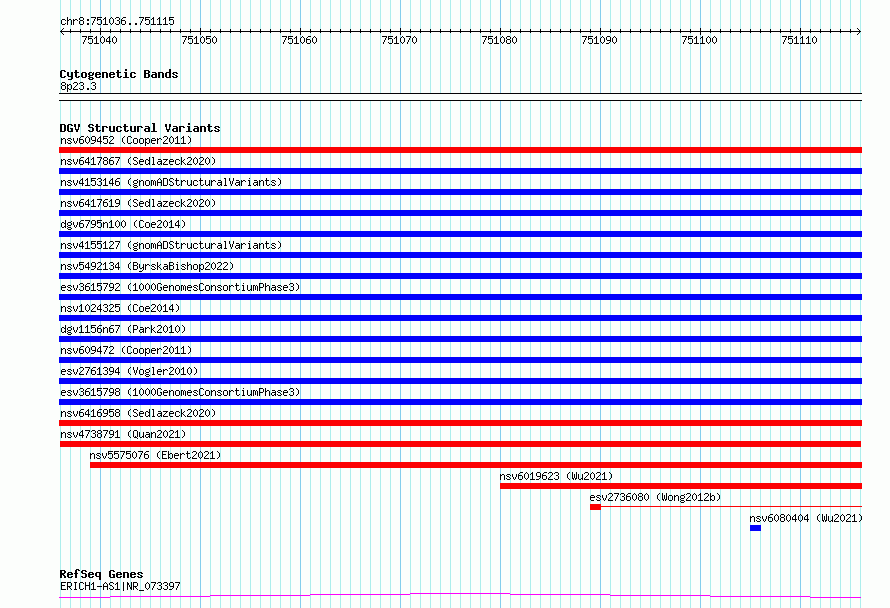
Task: Click the nsv6416958 (Sedlazeck2020) red bar
Action: (460, 423)
